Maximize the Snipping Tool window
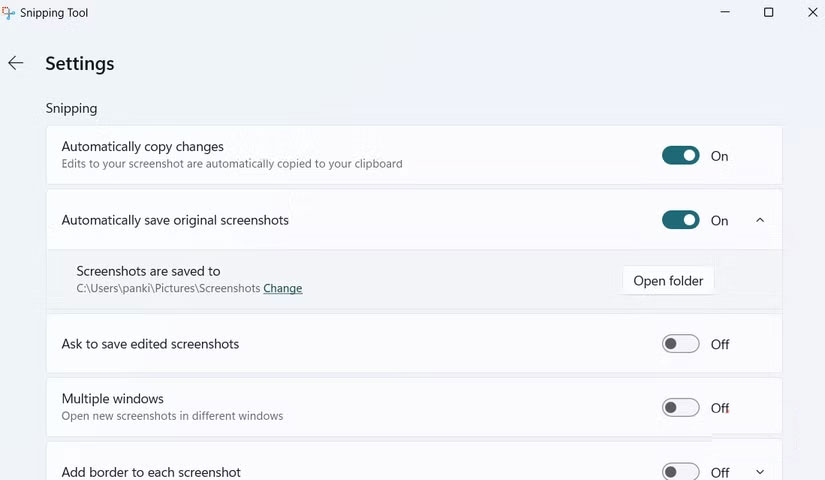The image size is (825, 480). (x=768, y=13)
